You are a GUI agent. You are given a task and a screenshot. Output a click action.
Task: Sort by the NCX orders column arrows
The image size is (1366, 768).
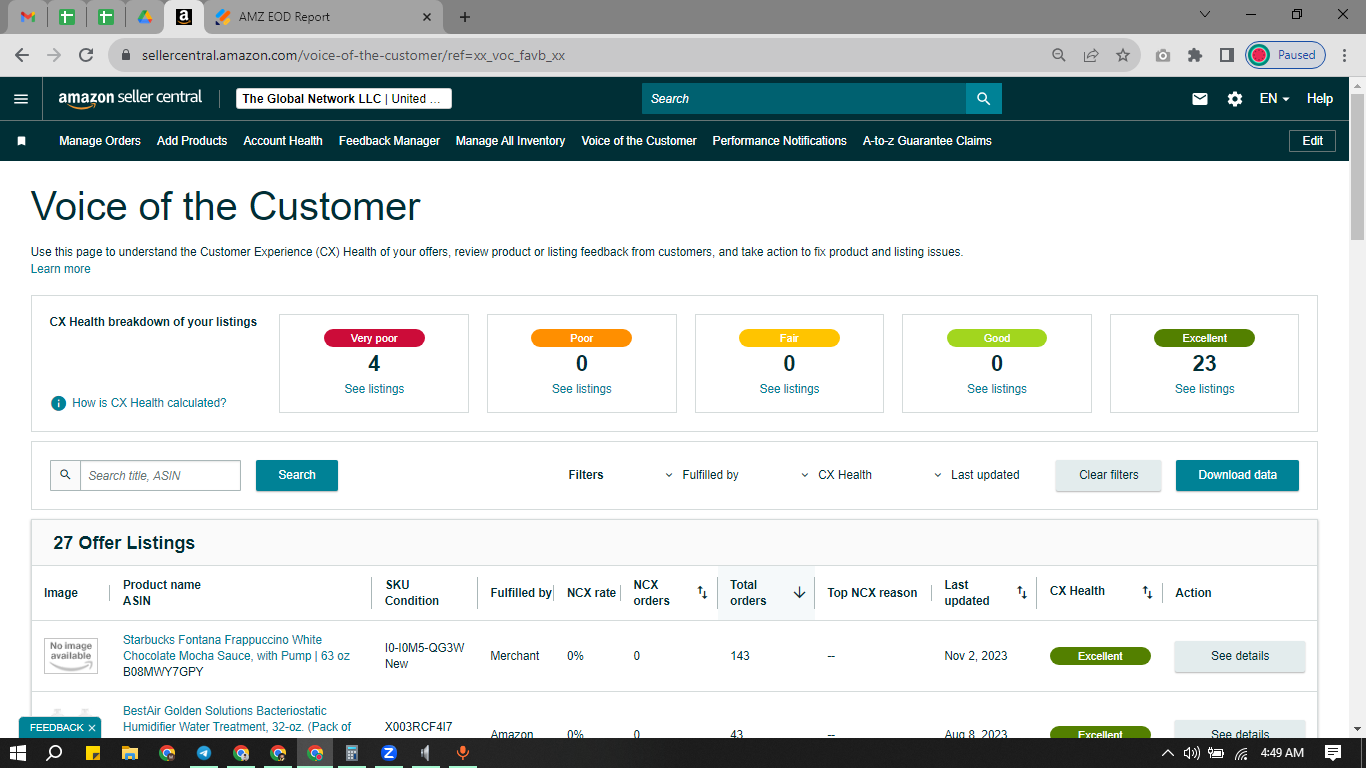click(x=702, y=593)
